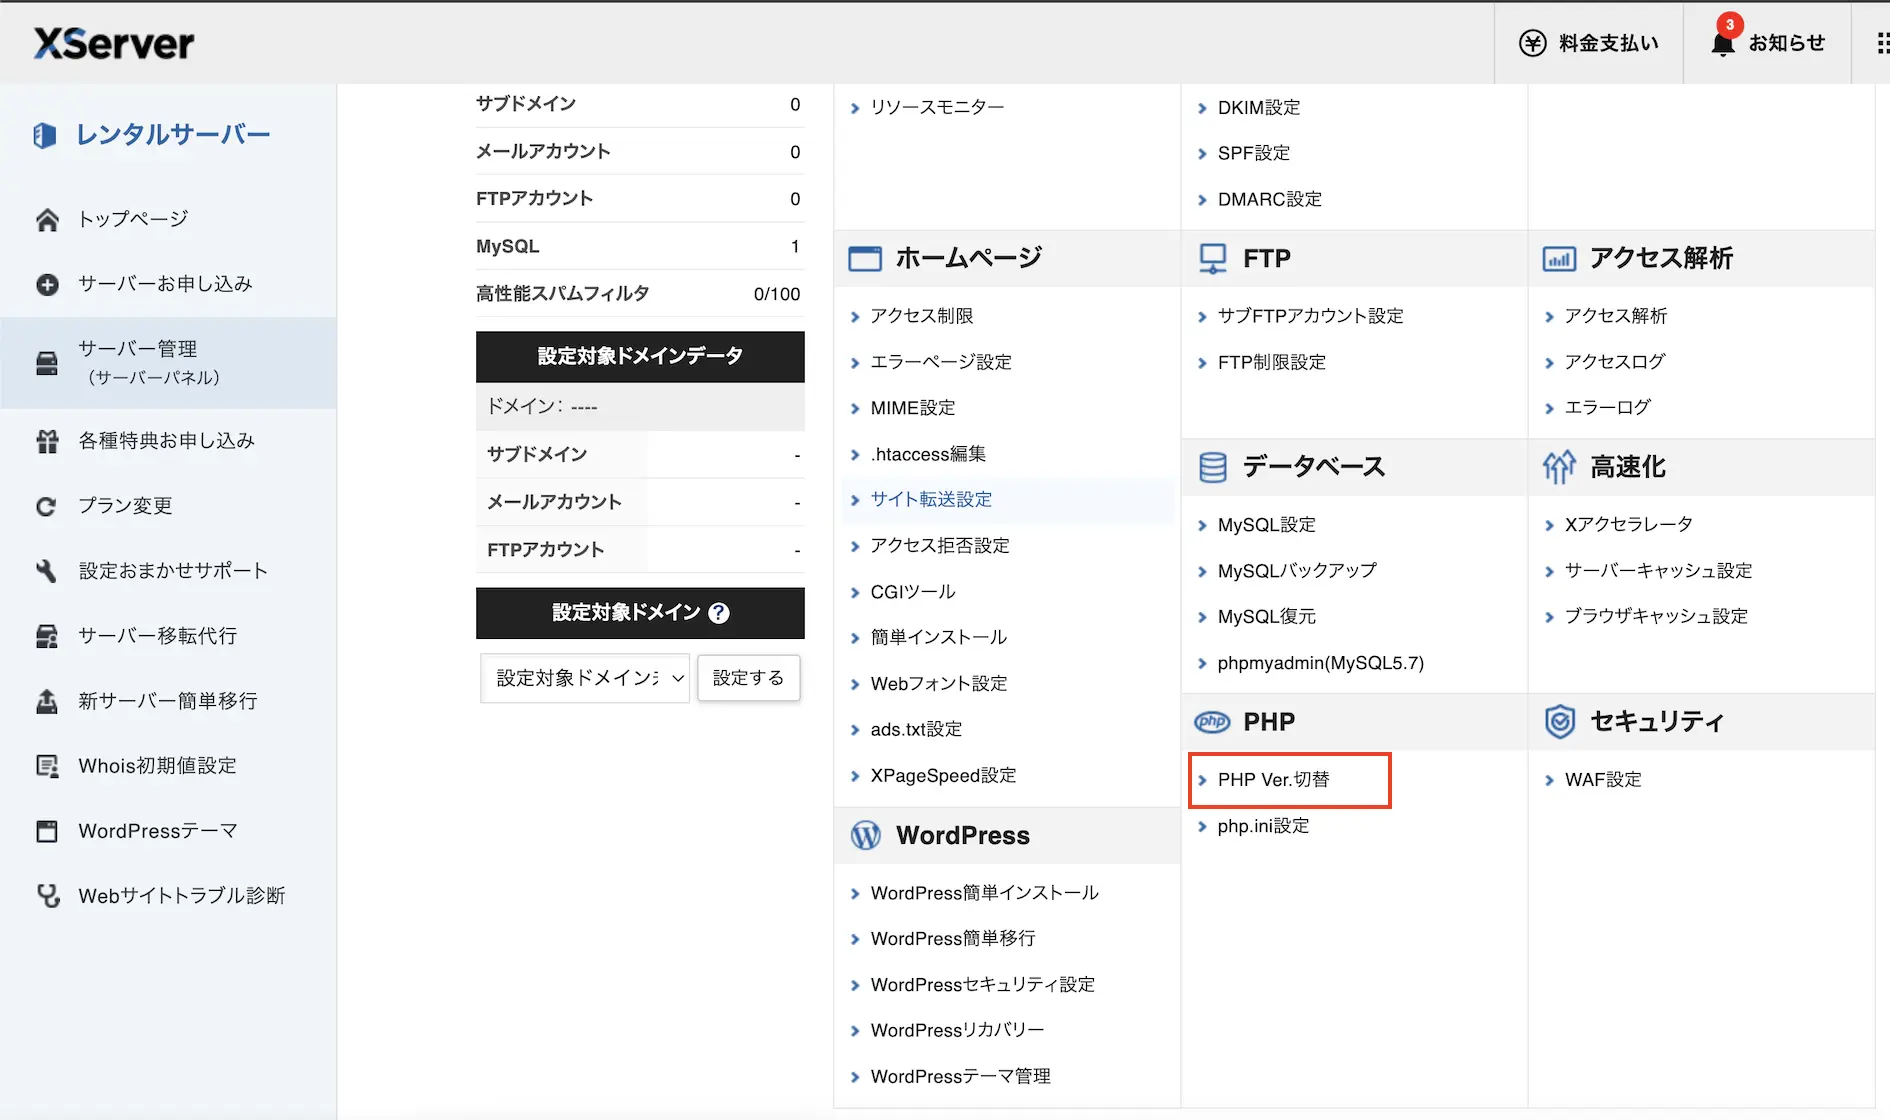The width and height of the screenshot is (1890, 1120).
Task: Open WordPressリカバリー link
Action: click(957, 1031)
